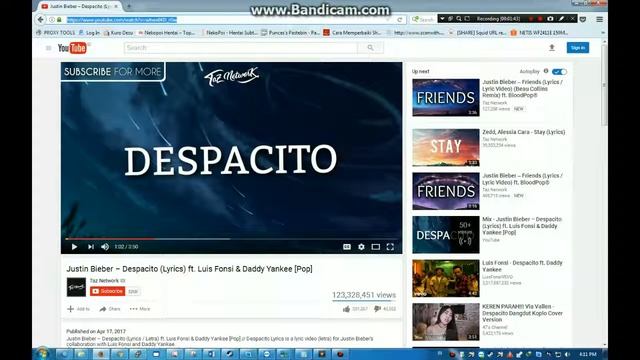Image resolution: width=640 pixels, height=360 pixels.
Task: Open the NETIS WF2411E bookmark
Action: (540, 33)
